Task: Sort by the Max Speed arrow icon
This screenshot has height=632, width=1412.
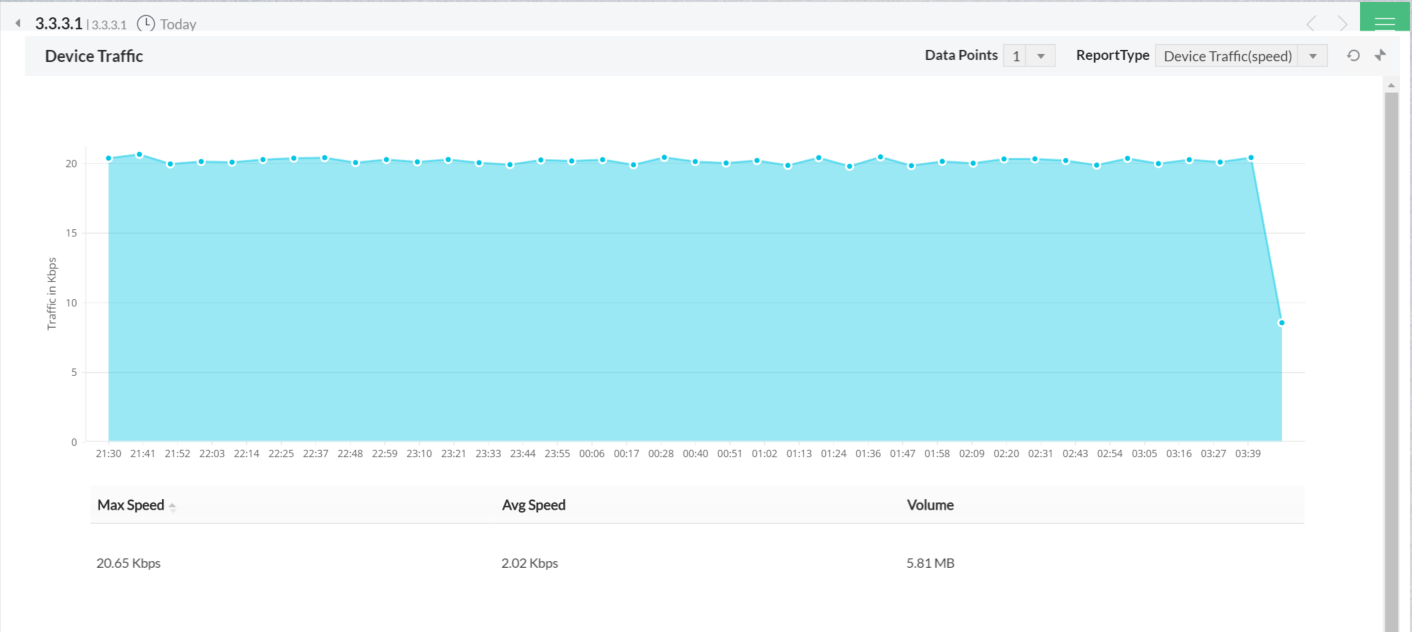Action: [172, 507]
